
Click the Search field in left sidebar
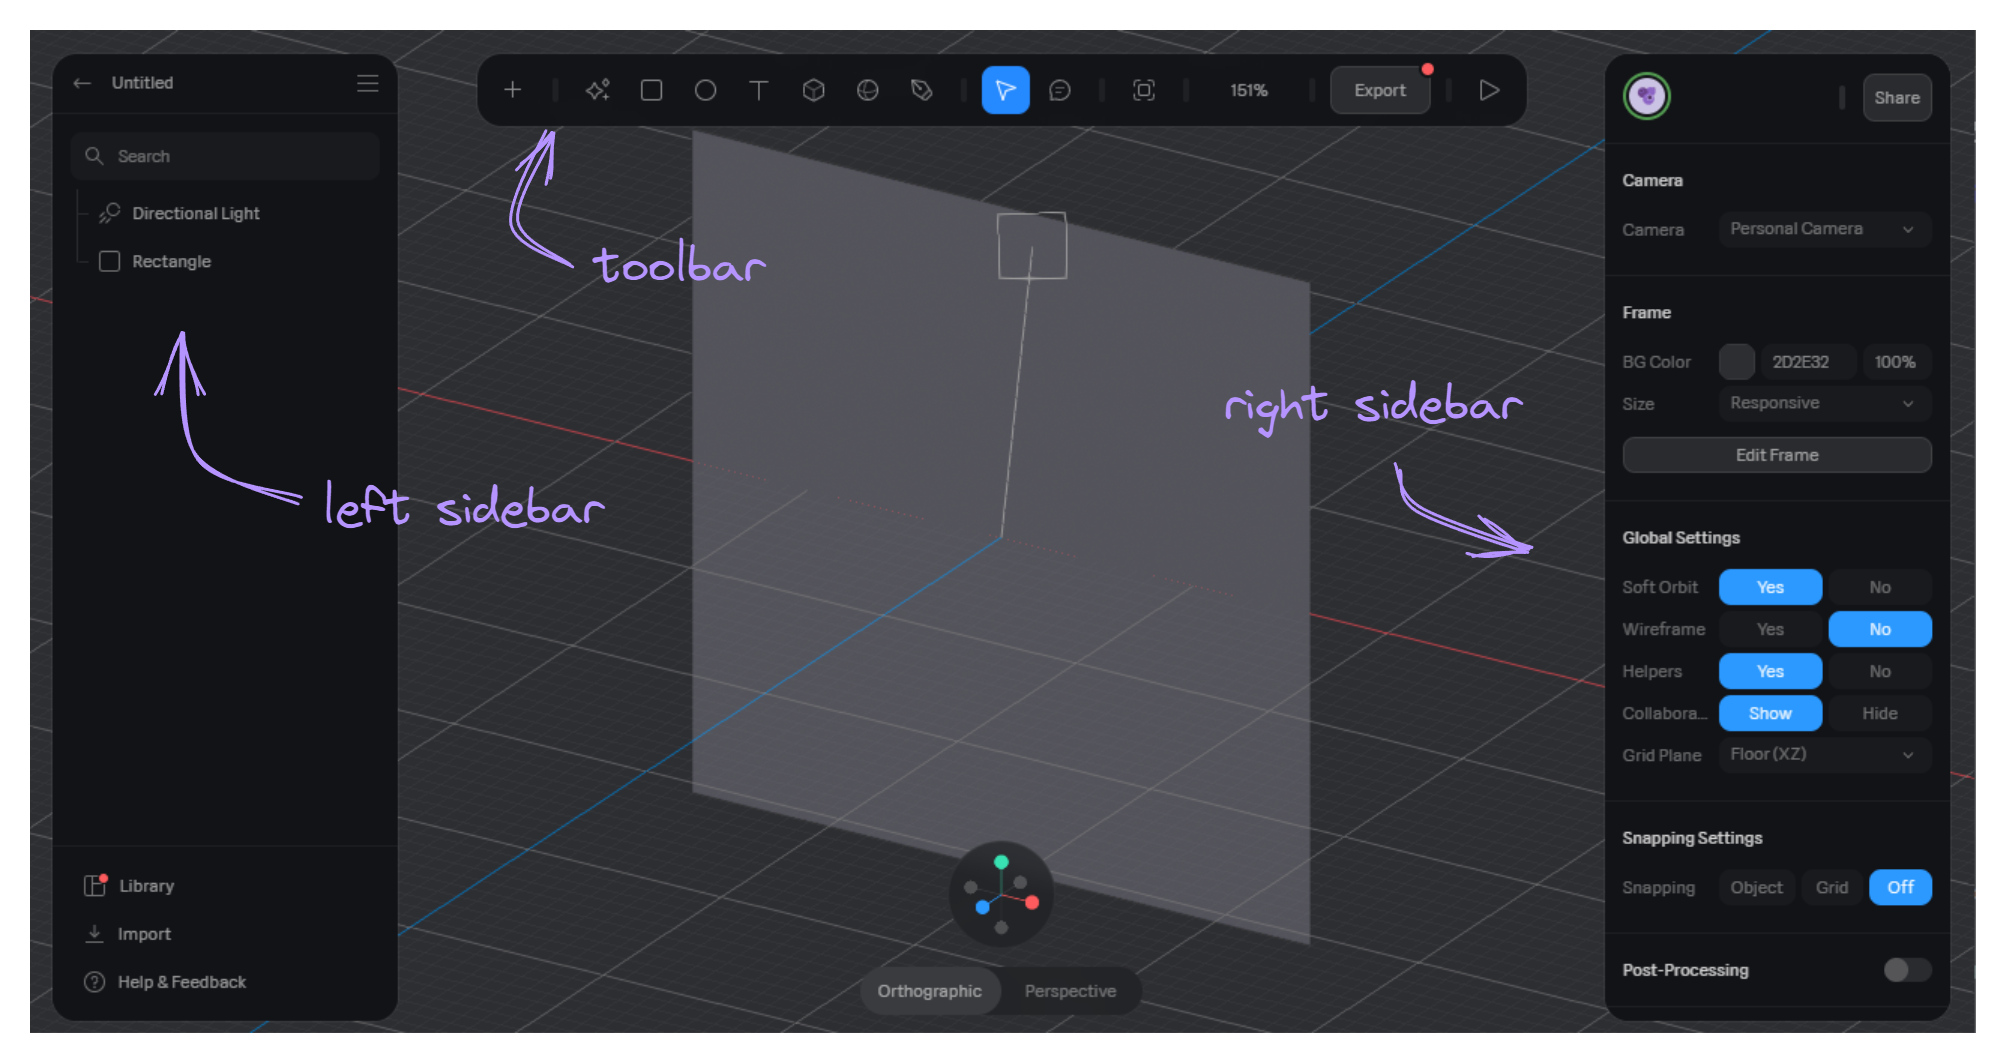[225, 156]
